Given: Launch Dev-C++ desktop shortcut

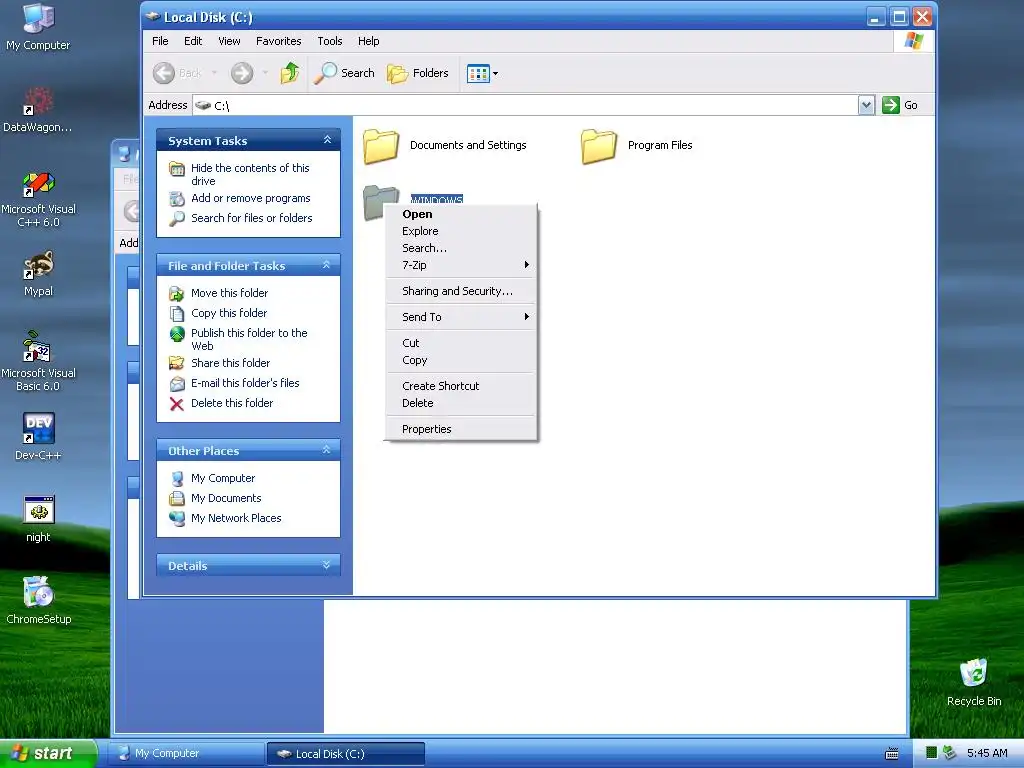Looking at the screenshot, I should pos(38,436).
